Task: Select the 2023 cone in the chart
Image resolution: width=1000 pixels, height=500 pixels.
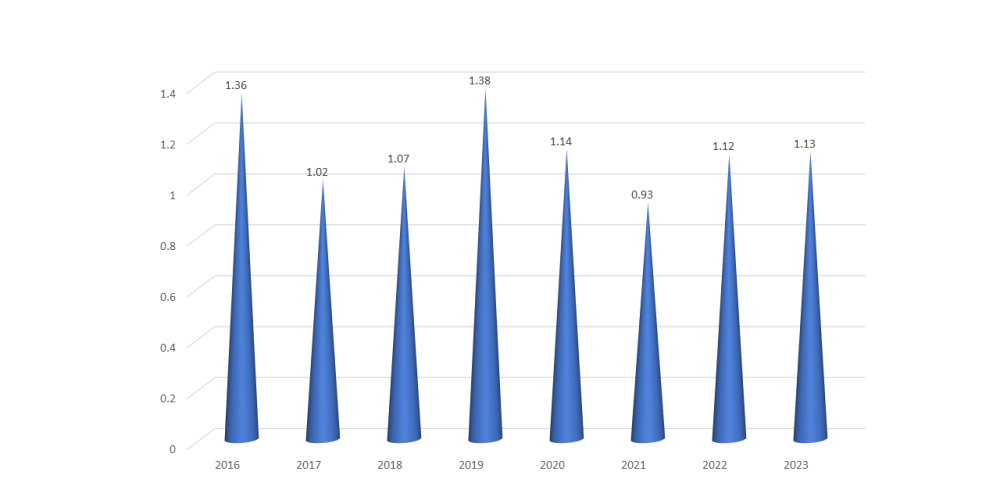Action: point(810,360)
